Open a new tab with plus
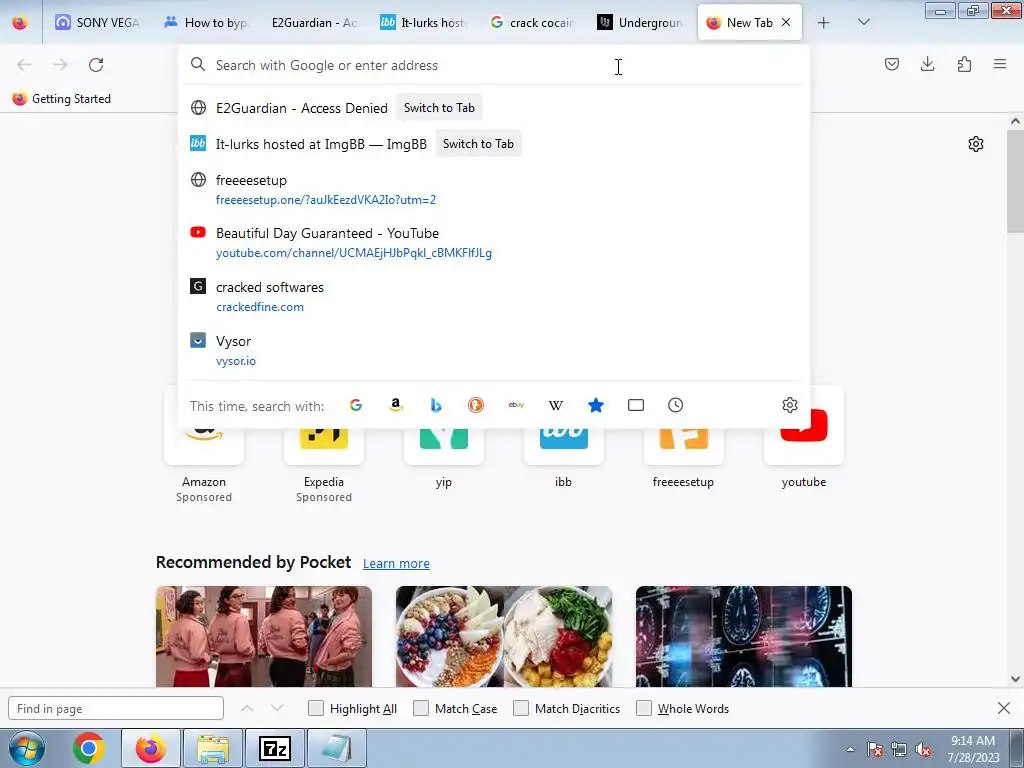Viewport: 1024px width, 768px height. point(824,22)
